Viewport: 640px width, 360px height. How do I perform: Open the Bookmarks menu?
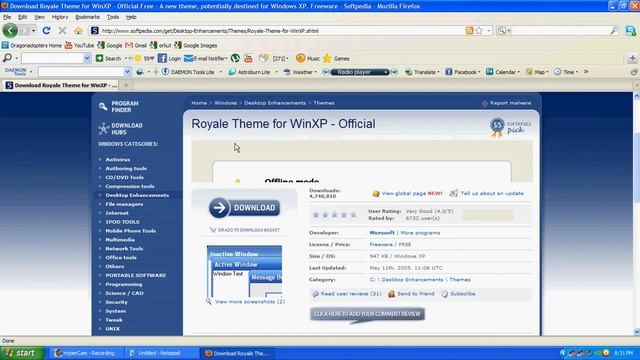tap(87, 17)
